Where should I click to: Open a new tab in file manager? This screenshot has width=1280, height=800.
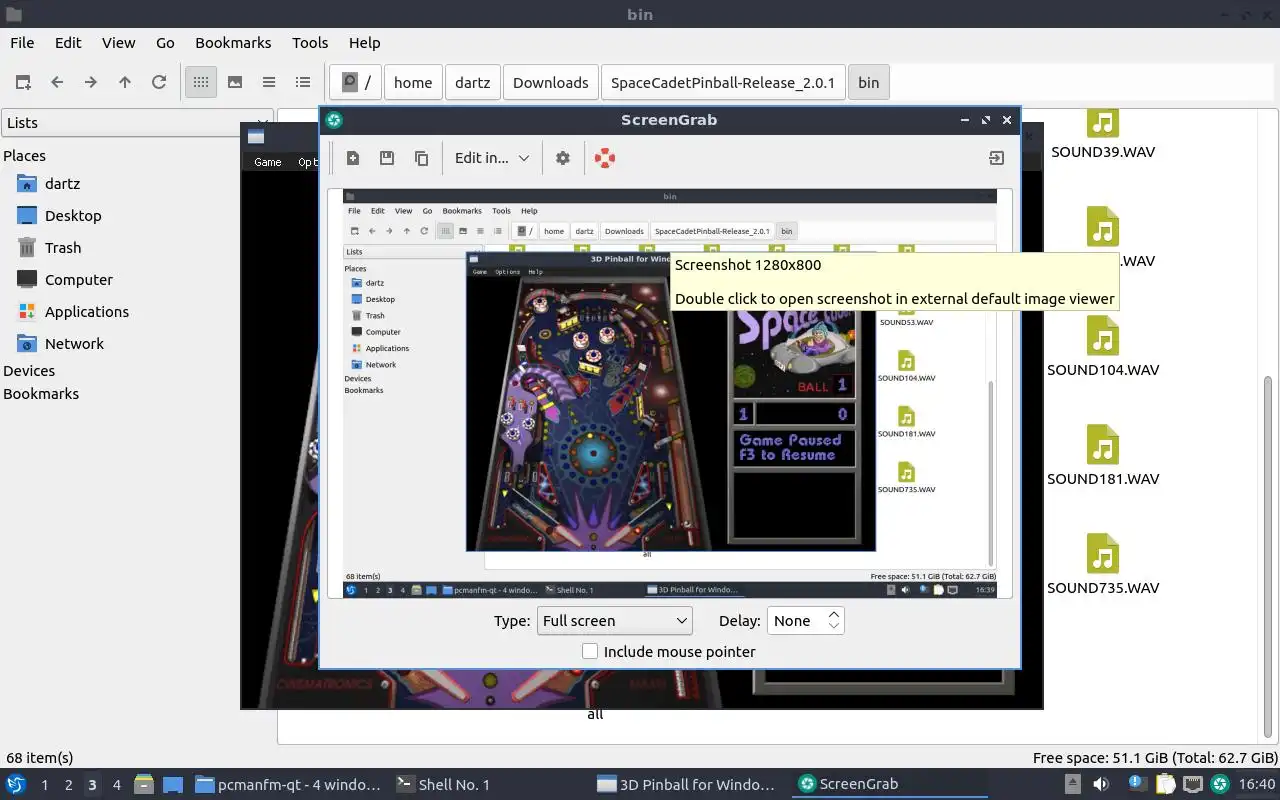[x=23, y=82]
